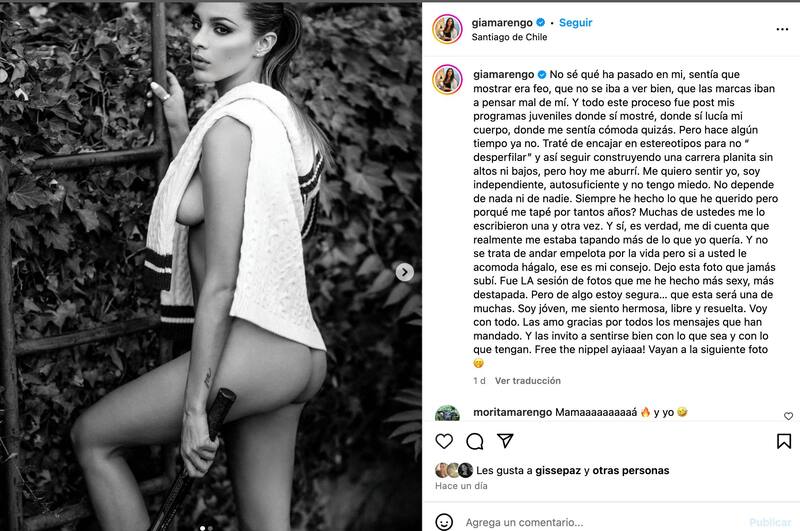
Task: Open Santiago de Chile location link
Action: coord(509,37)
